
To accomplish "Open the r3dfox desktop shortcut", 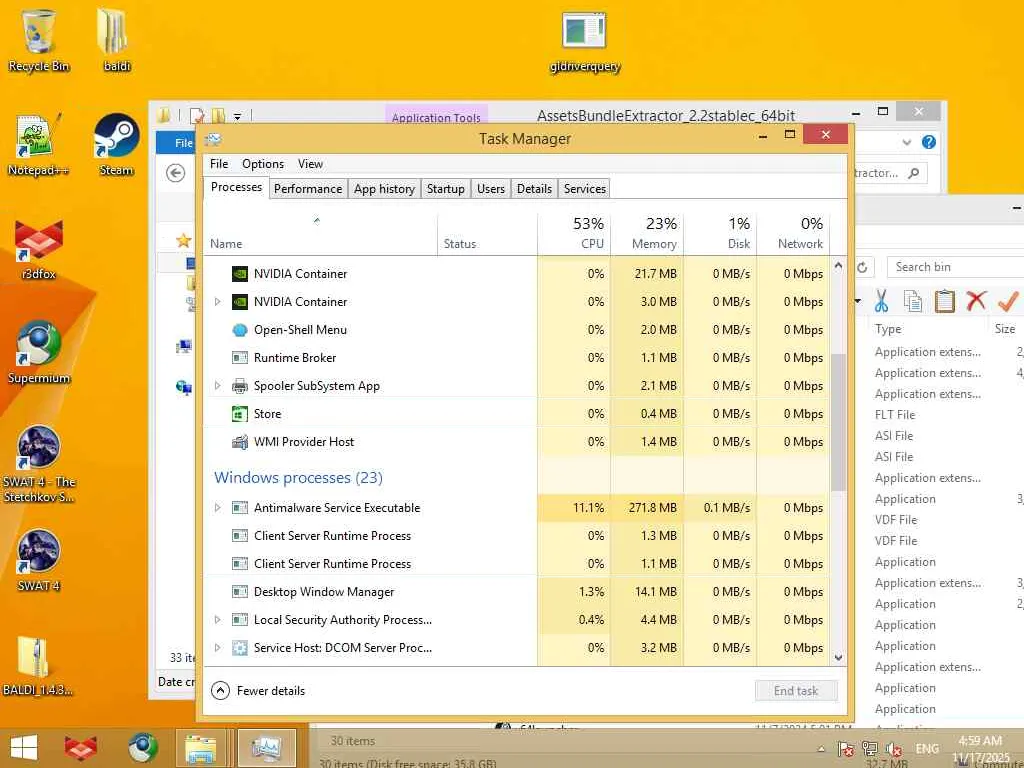I will tap(39, 249).
